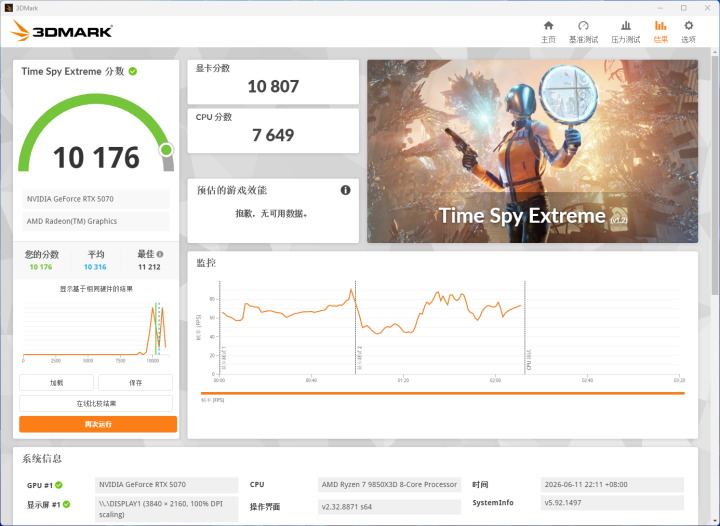Click the NVIDIA GeForce RTX 5070 field under score
Screen dimensions: 720x526
pos(96,199)
